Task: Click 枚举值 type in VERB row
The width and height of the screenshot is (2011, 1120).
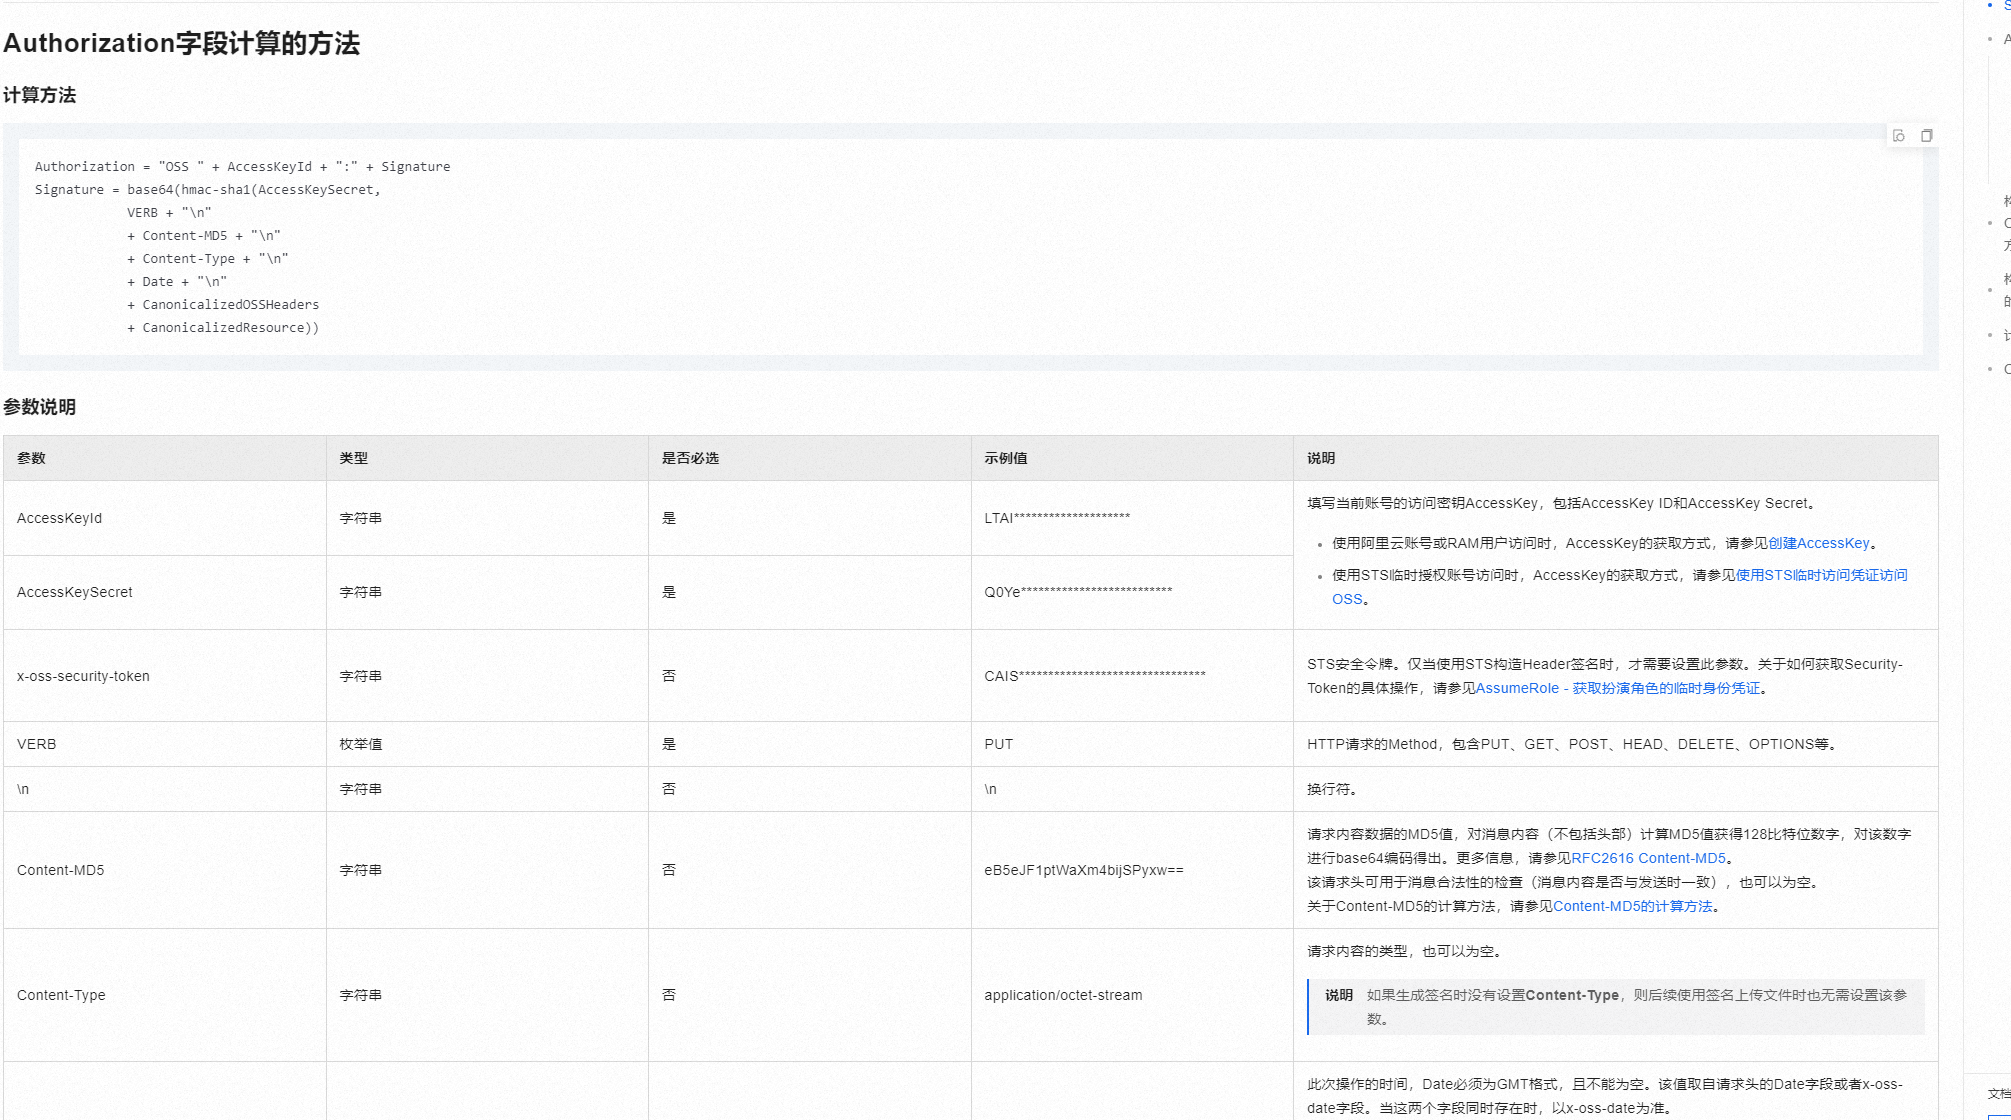Action: point(360,744)
